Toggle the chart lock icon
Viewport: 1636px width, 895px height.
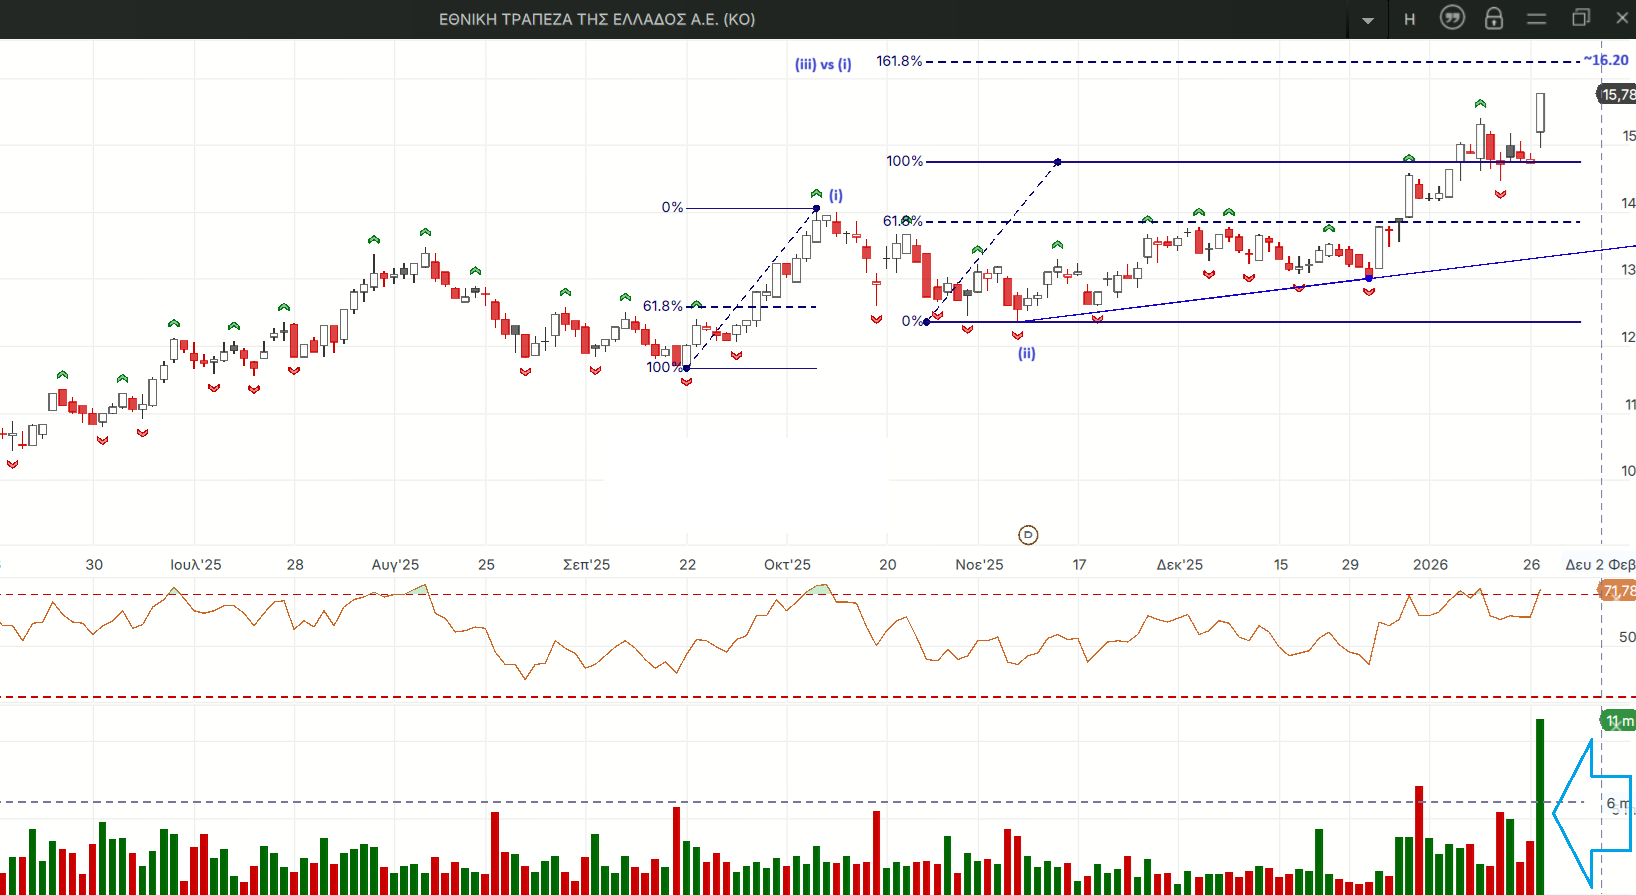(x=1494, y=18)
